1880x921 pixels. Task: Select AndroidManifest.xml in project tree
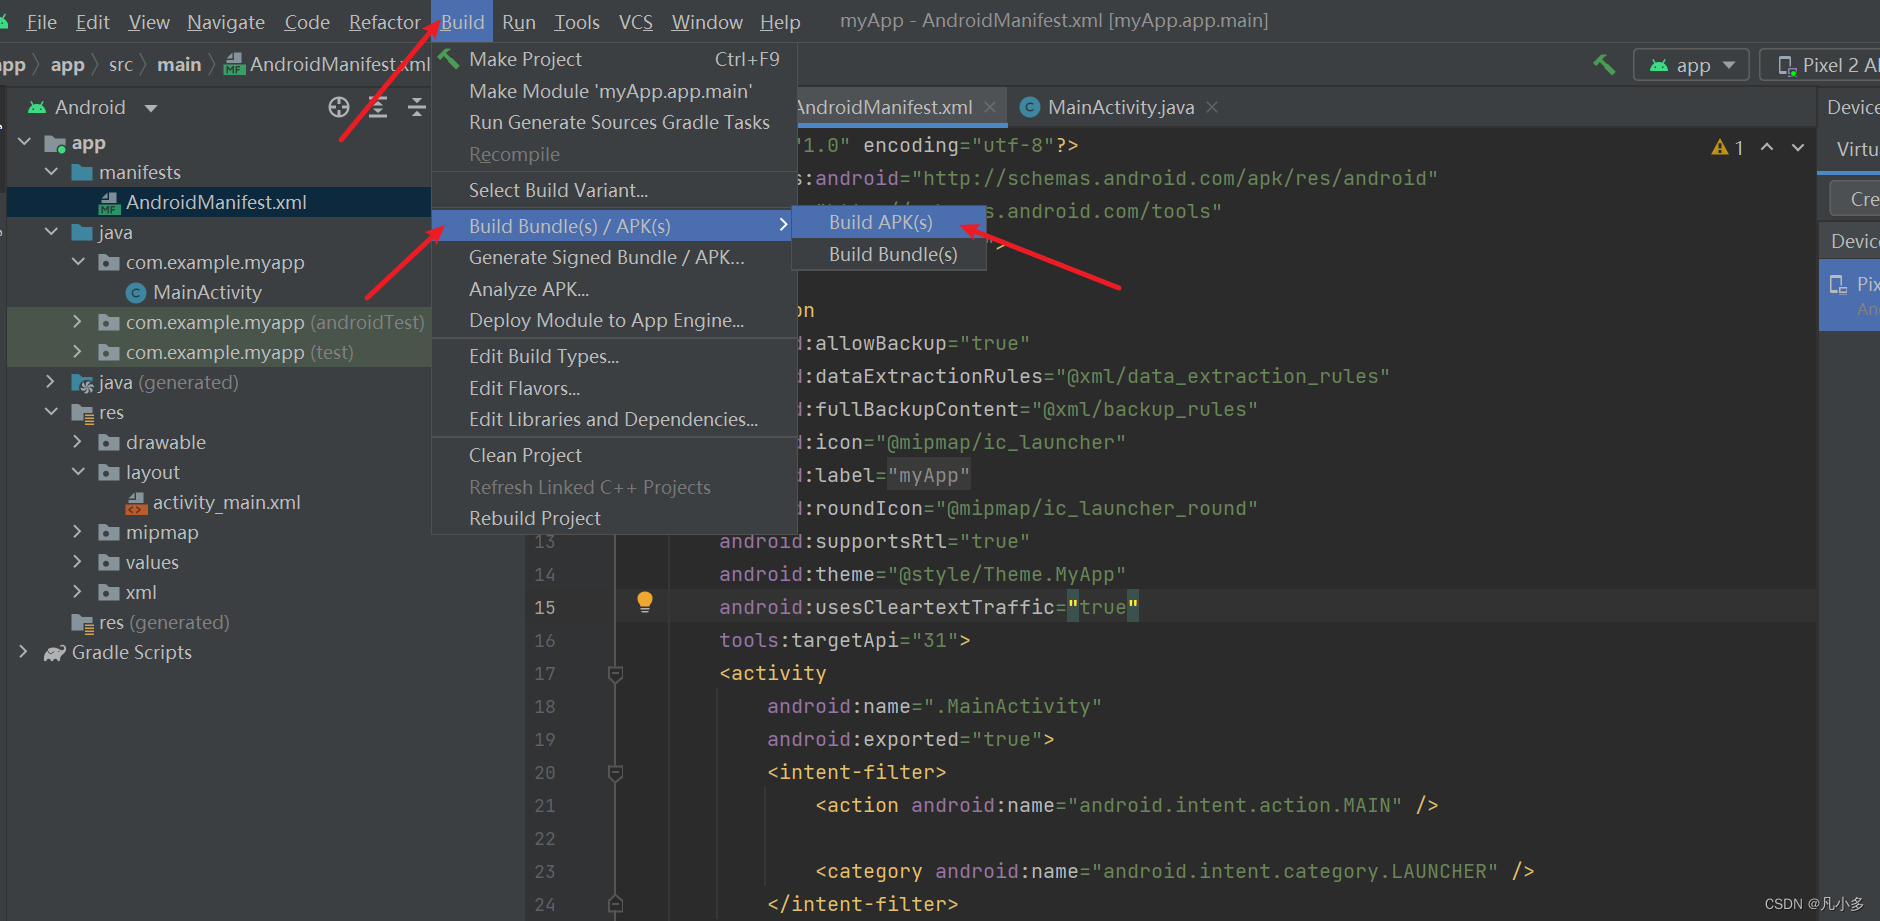point(216,202)
